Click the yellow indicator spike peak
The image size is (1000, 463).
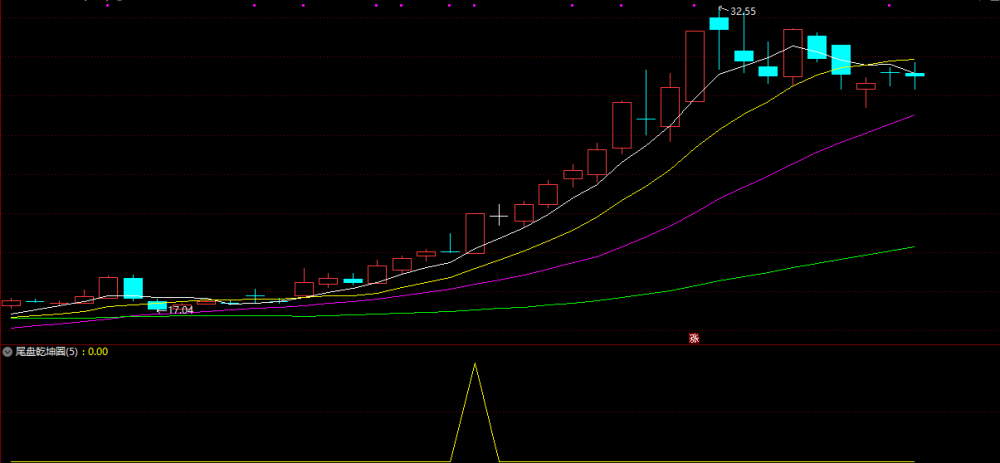(474, 364)
